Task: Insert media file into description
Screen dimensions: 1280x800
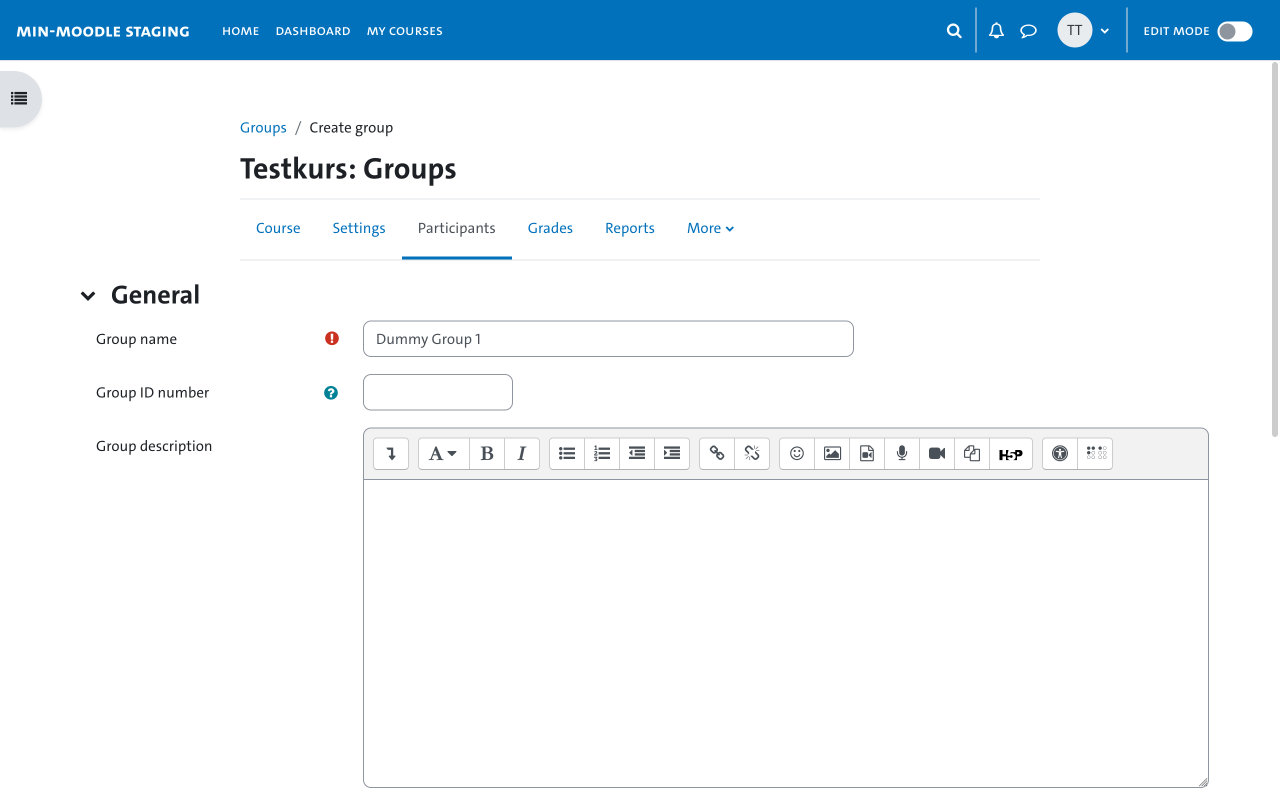Action: 867,454
